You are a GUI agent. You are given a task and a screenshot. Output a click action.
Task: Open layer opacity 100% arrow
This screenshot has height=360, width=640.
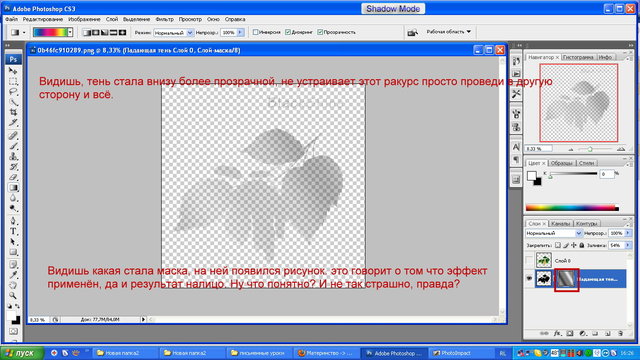(x=628, y=233)
